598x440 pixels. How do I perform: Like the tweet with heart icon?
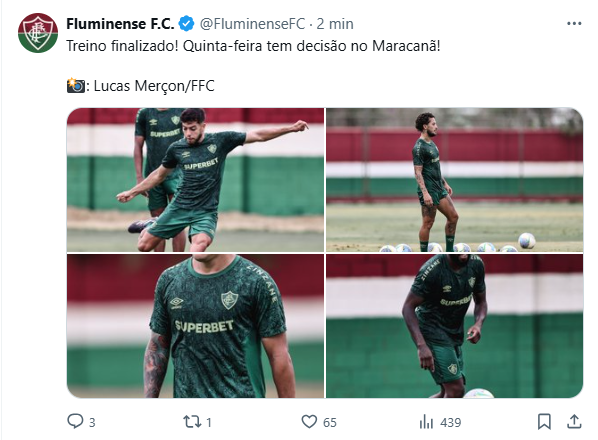point(309,422)
